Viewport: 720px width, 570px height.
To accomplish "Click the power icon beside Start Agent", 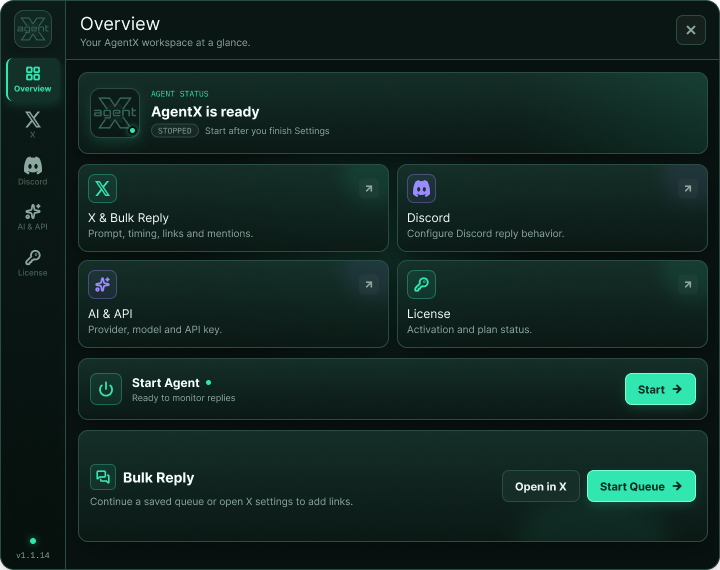I will [106, 389].
